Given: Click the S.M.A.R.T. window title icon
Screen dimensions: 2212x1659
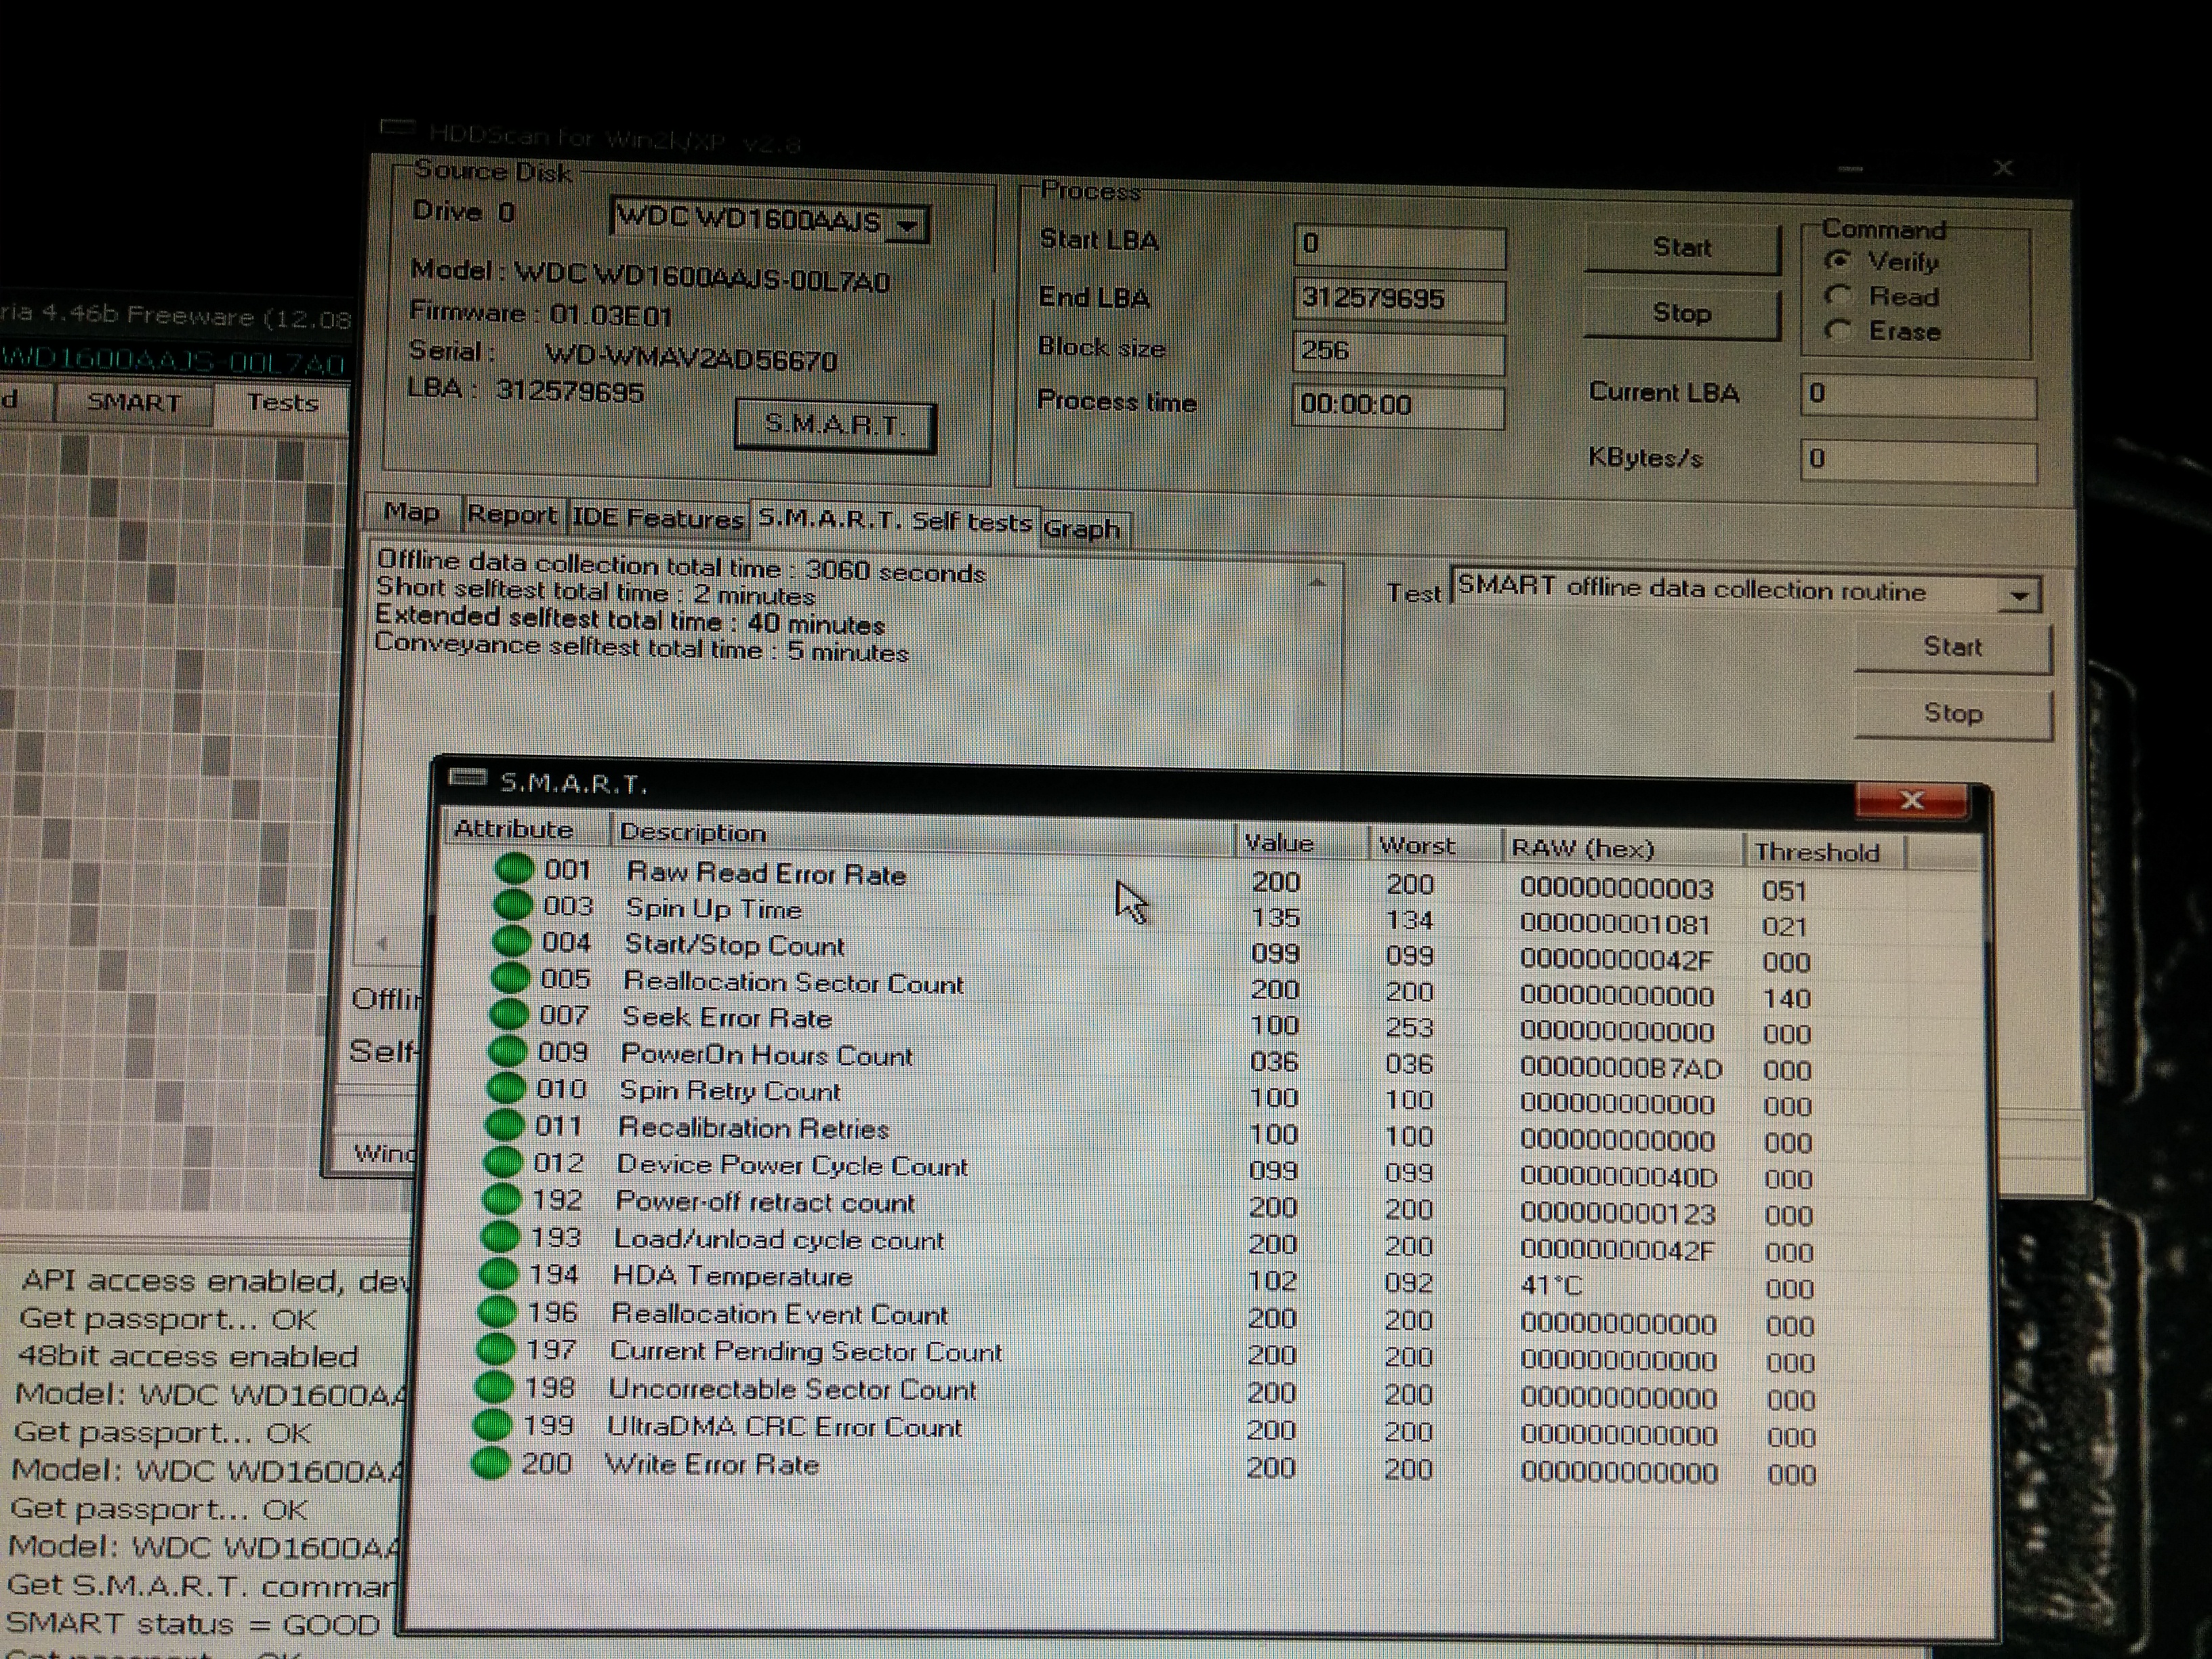Looking at the screenshot, I should coord(467,778).
